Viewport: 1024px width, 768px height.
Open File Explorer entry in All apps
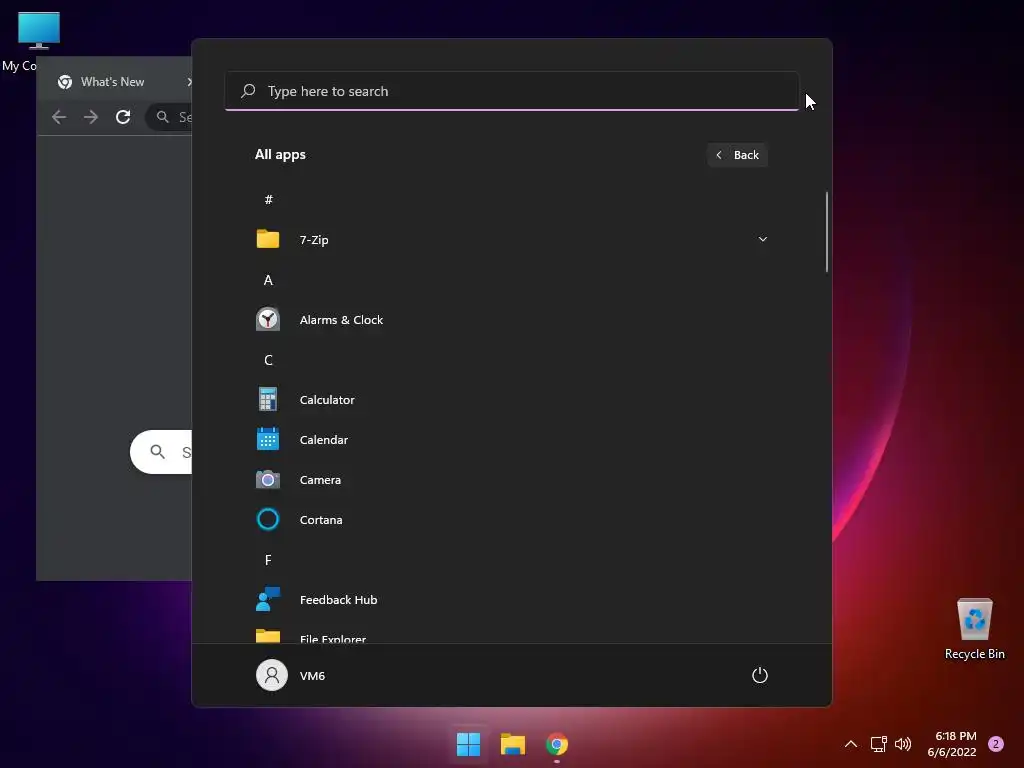pos(511,636)
